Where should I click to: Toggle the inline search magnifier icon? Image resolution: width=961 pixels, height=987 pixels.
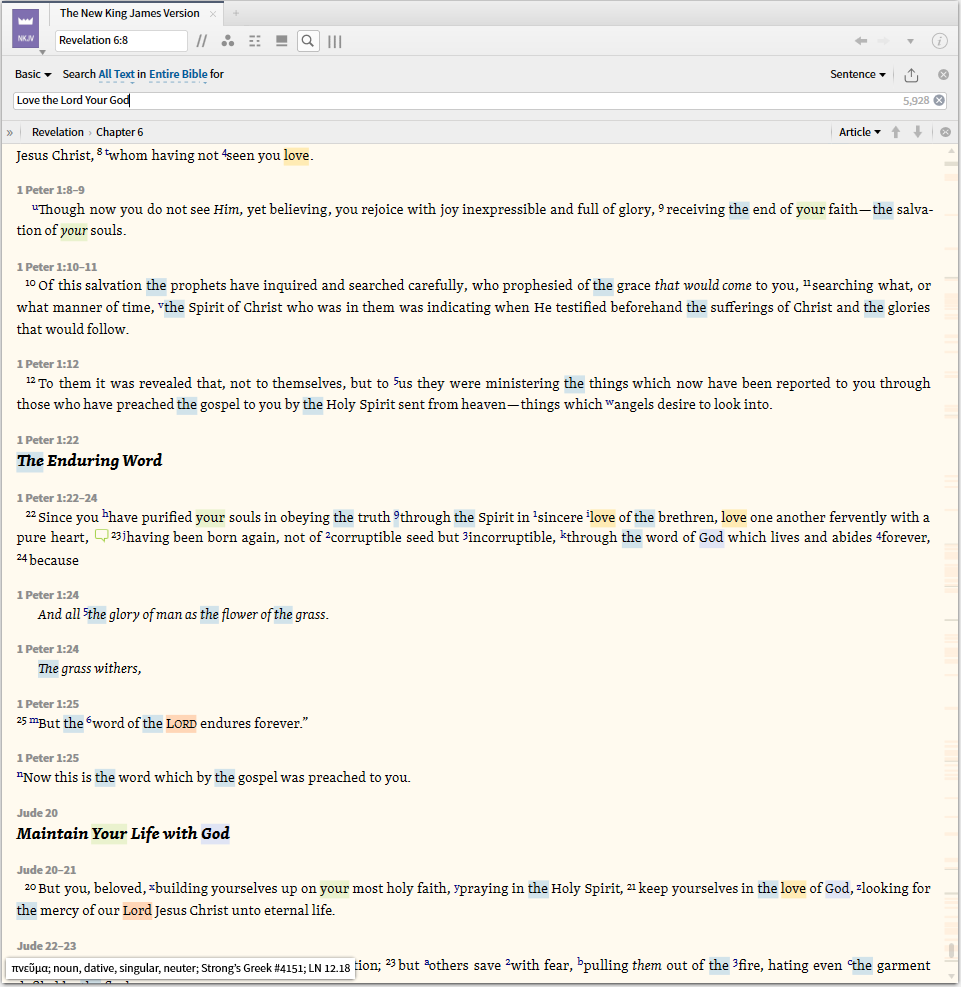tap(308, 42)
